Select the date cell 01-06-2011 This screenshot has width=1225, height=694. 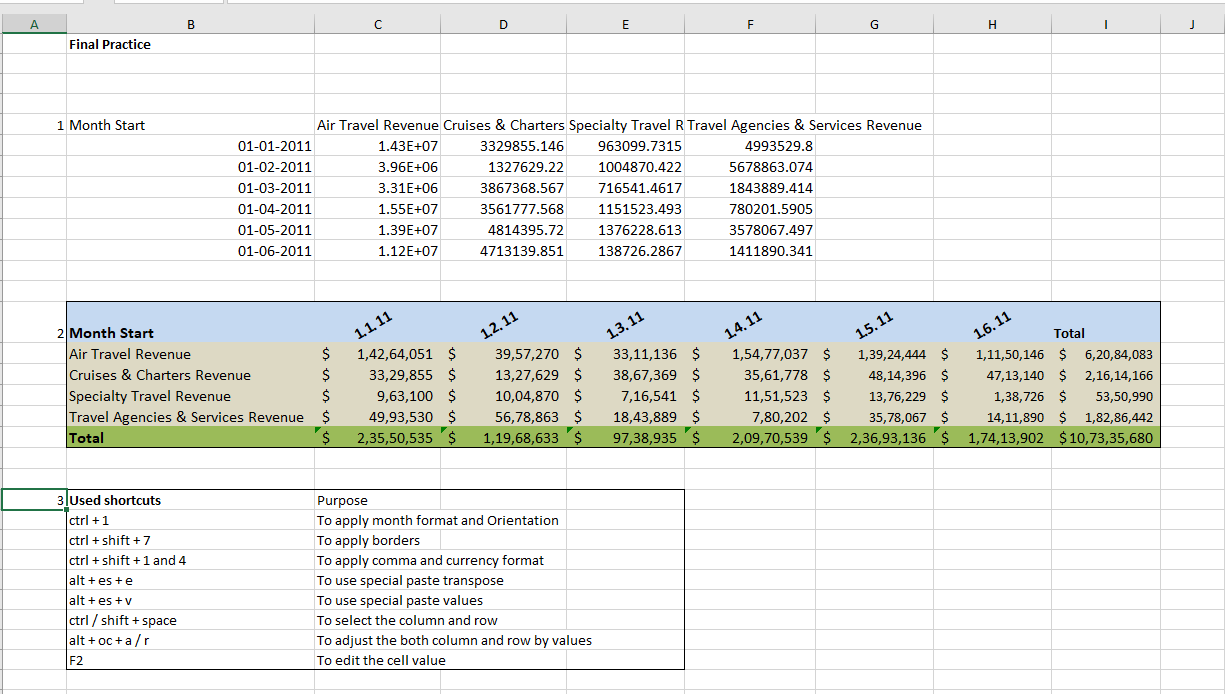click(191, 251)
